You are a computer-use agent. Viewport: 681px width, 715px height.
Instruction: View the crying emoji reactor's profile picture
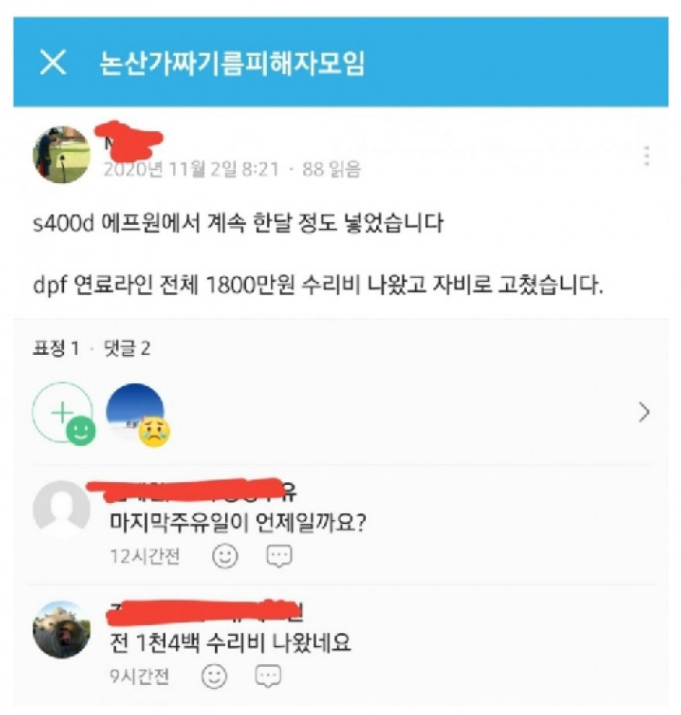click(x=135, y=412)
